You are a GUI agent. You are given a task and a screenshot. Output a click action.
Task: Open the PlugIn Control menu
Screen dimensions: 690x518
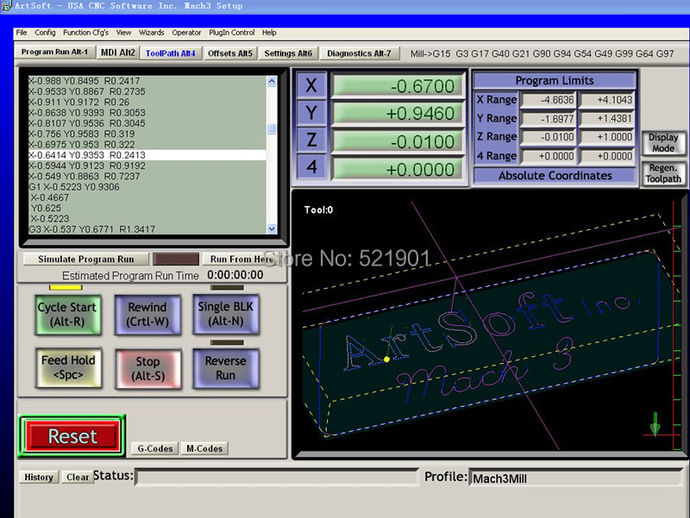tap(231, 33)
